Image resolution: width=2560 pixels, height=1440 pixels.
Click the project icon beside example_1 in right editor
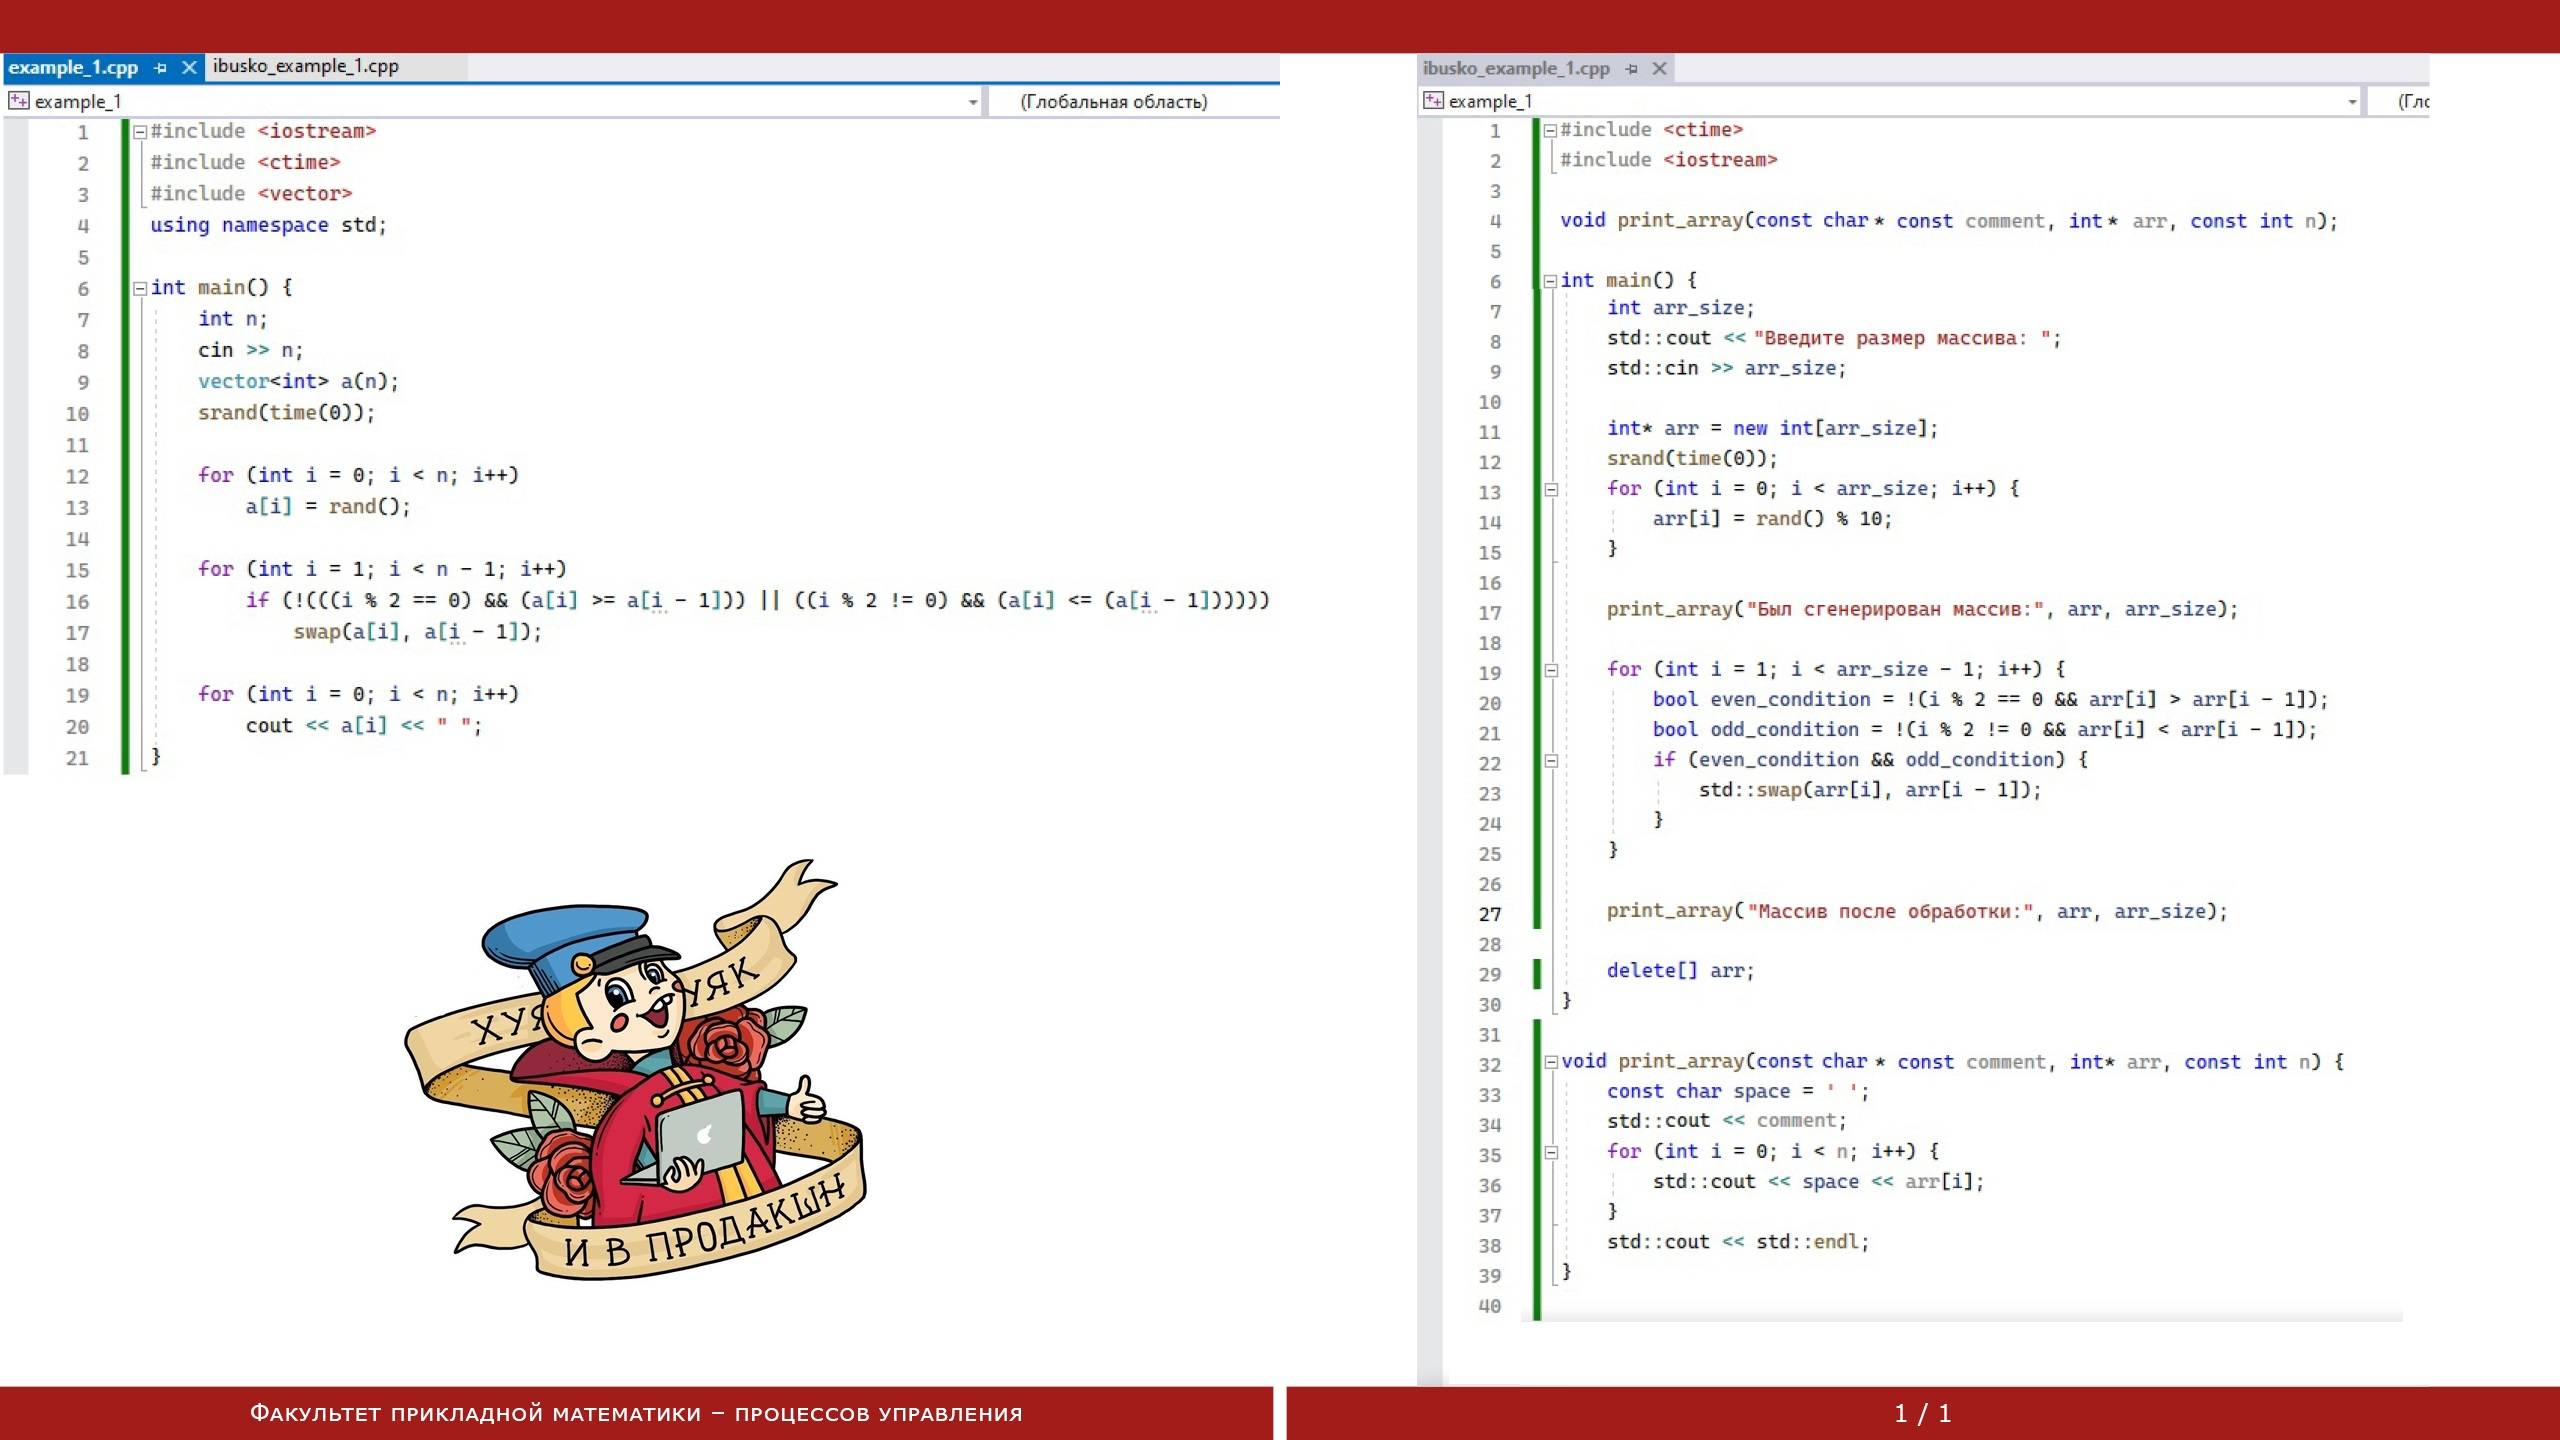[x=1433, y=101]
